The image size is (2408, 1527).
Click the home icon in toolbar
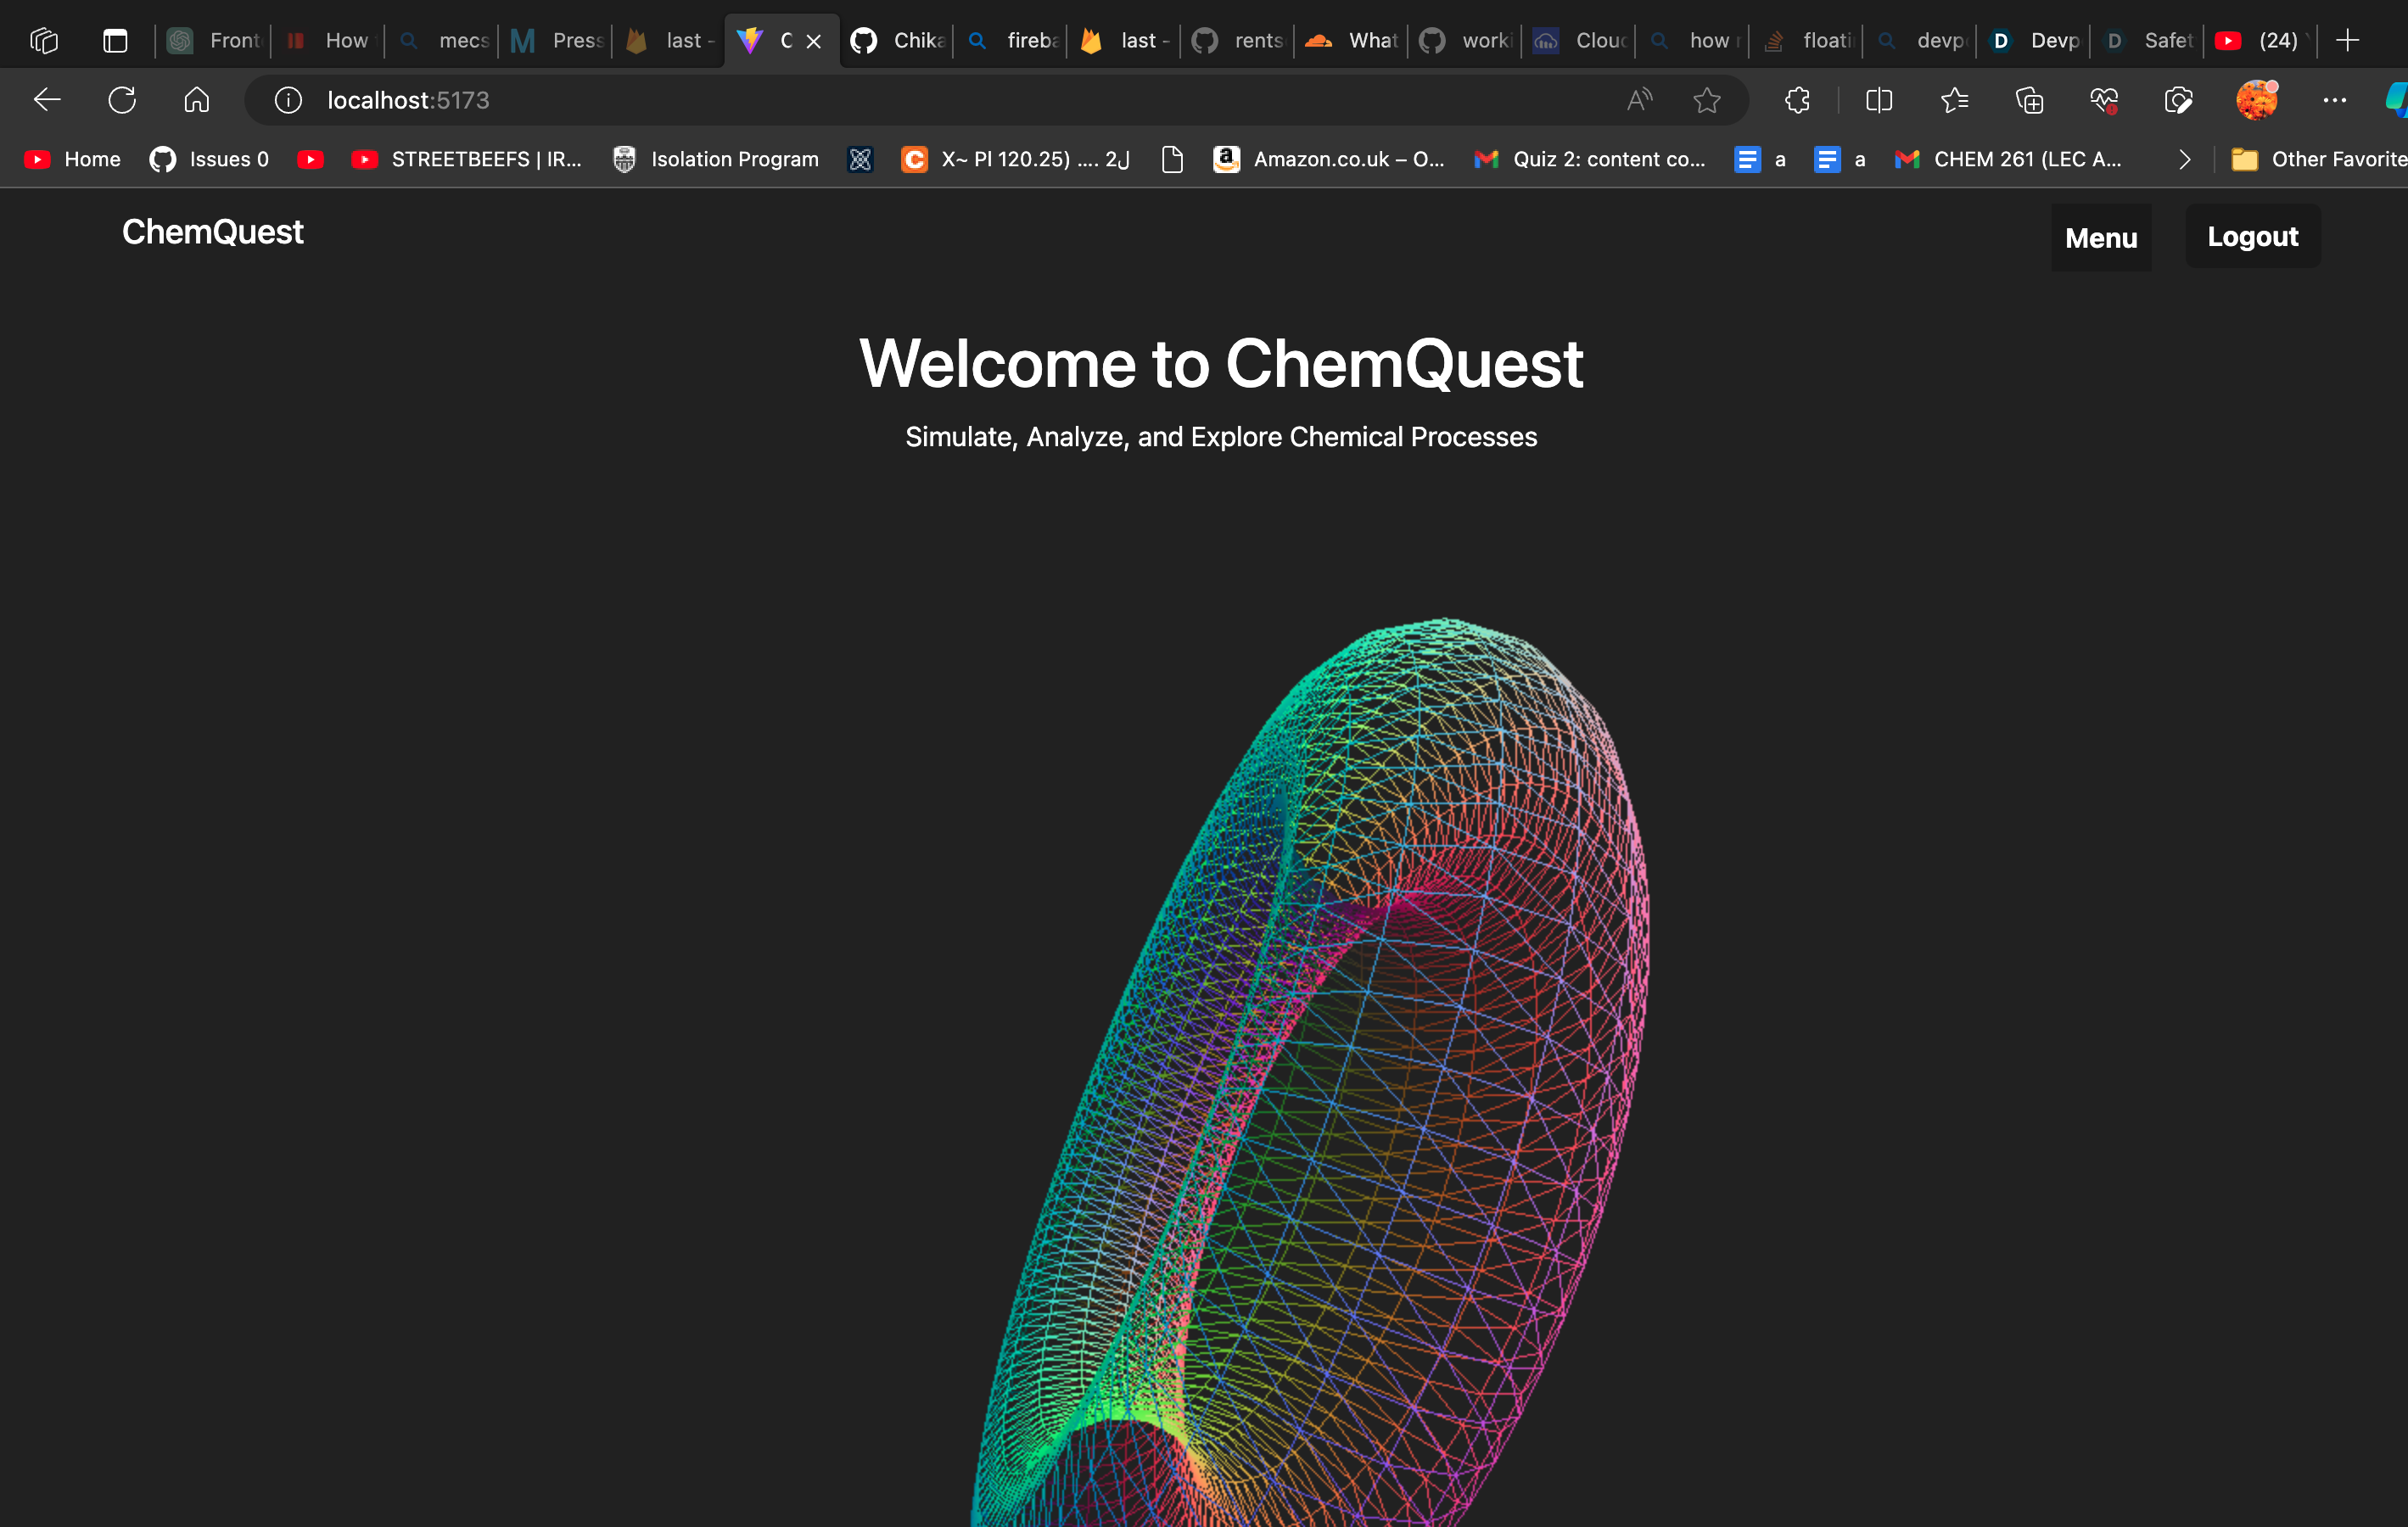point(197,100)
